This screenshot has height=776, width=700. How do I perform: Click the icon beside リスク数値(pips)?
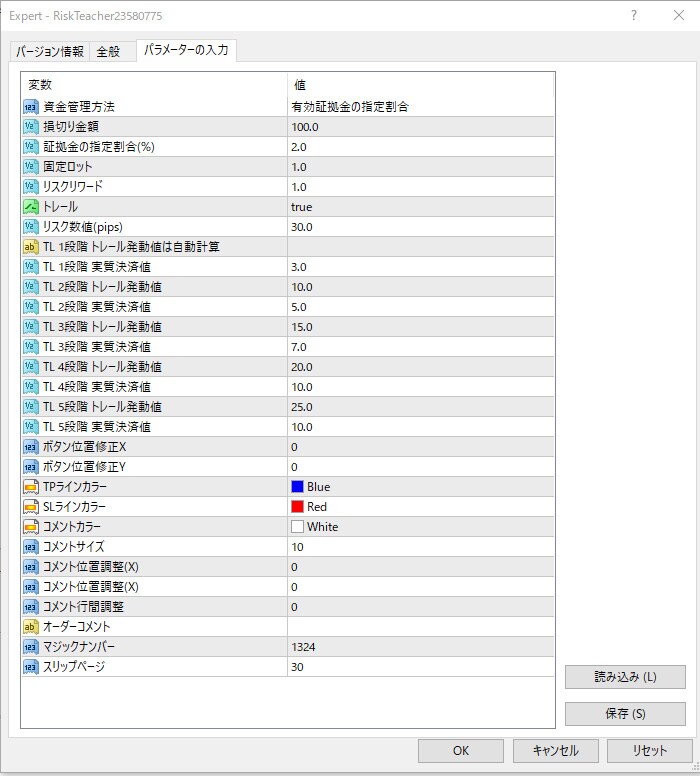point(31,227)
